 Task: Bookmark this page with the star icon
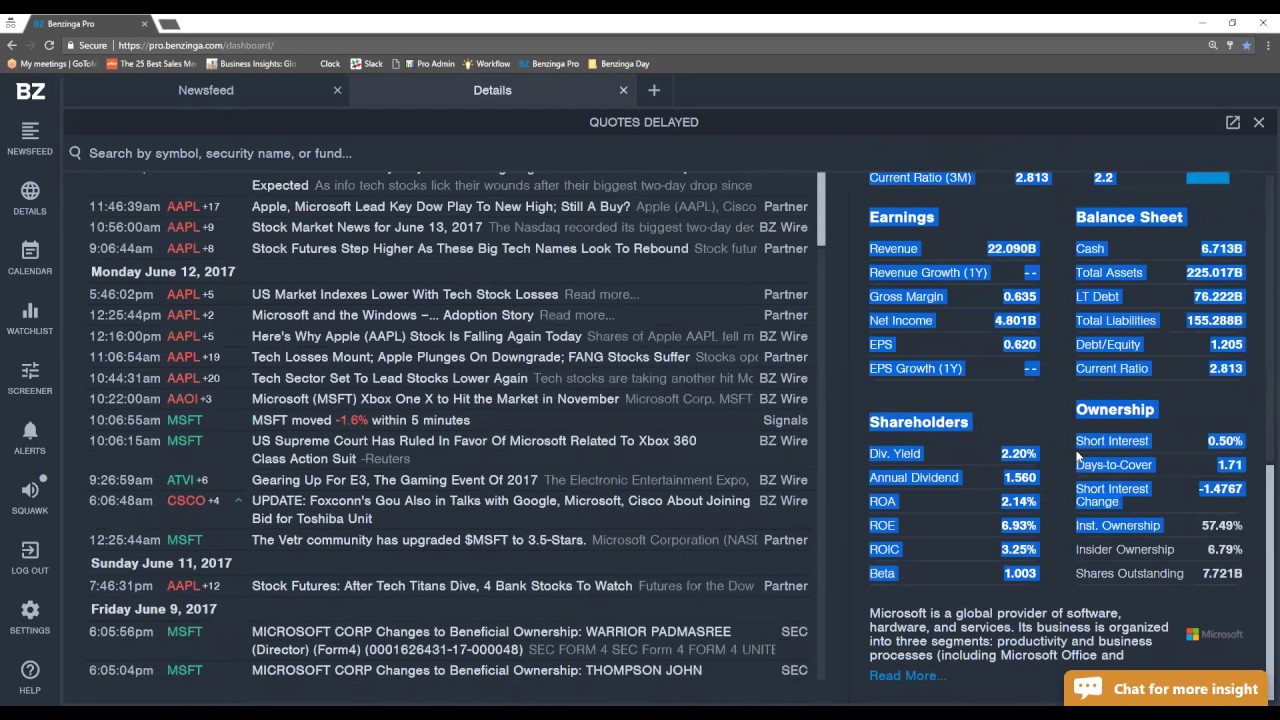pyautogui.click(x=1246, y=45)
